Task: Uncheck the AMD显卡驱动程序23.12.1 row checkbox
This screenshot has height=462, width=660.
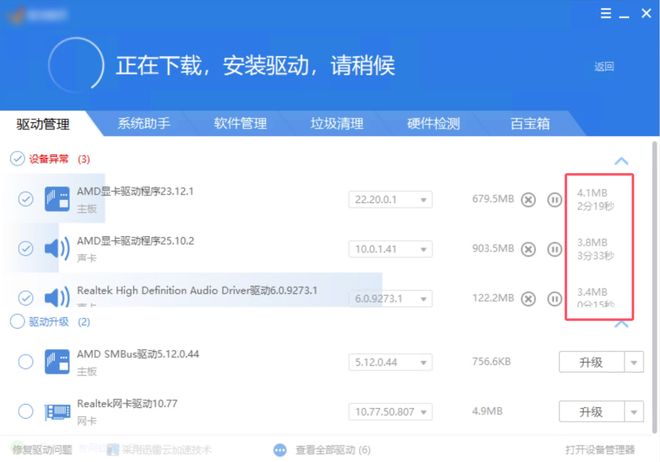Action: coord(26,199)
